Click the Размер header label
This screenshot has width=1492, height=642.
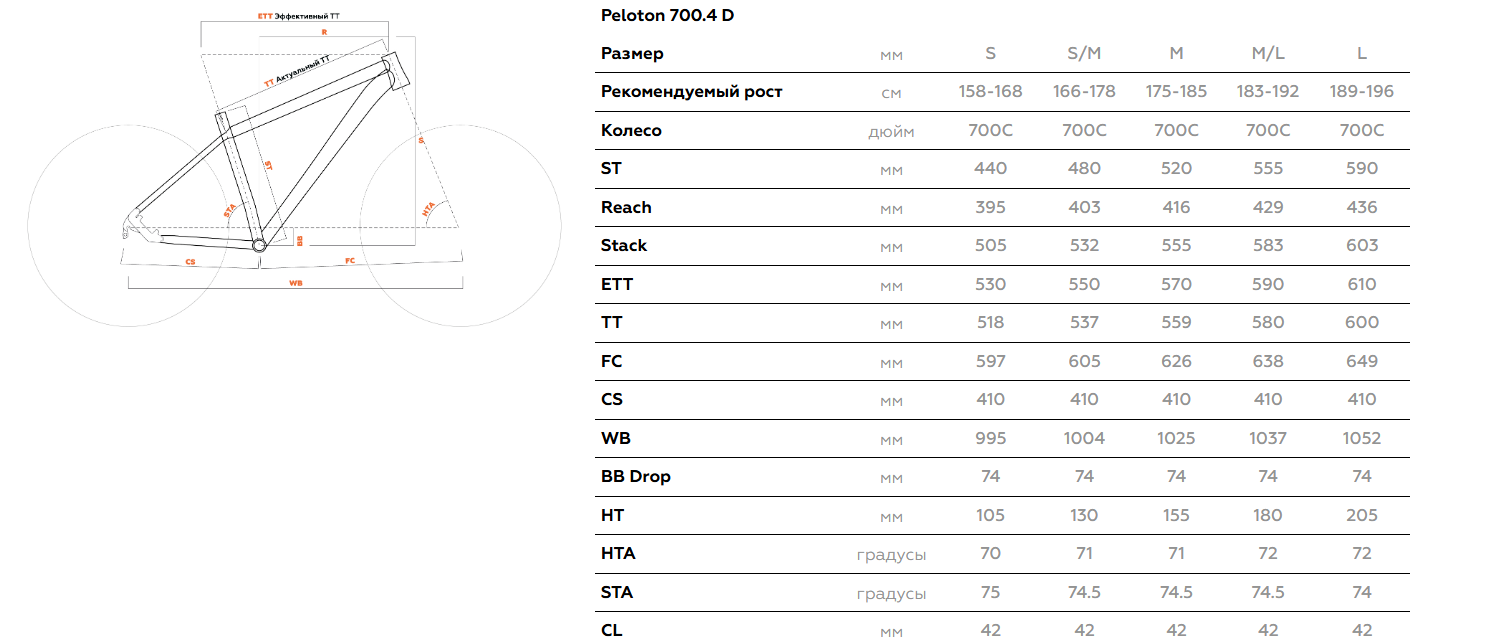pyautogui.click(x=632, y=54)
